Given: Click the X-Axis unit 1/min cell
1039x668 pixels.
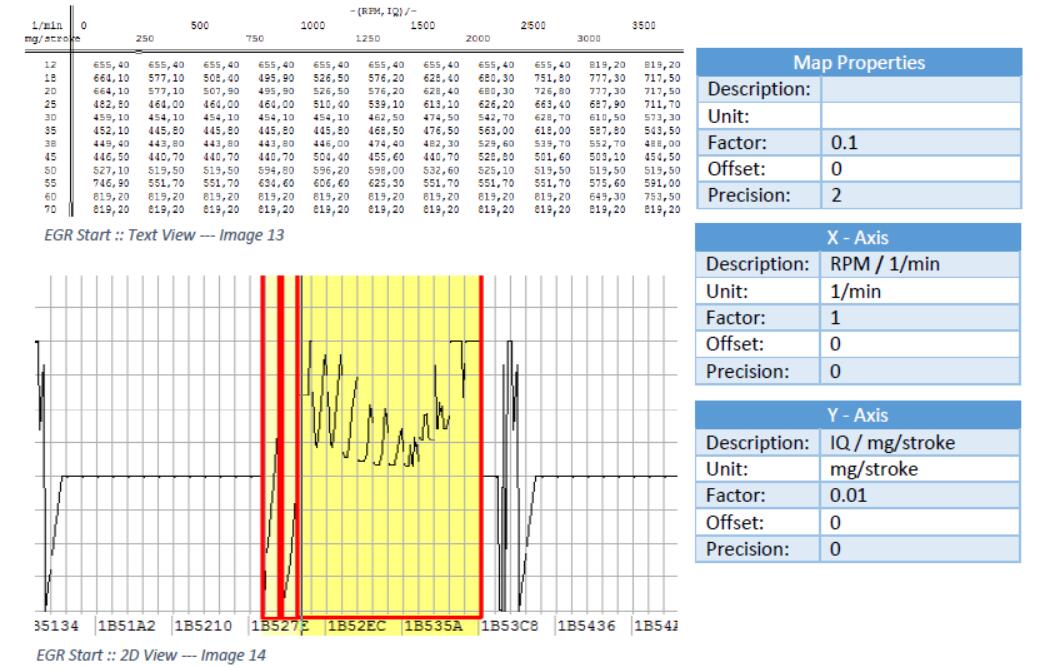Looking at the screenshot, I should tap(920, 291).
